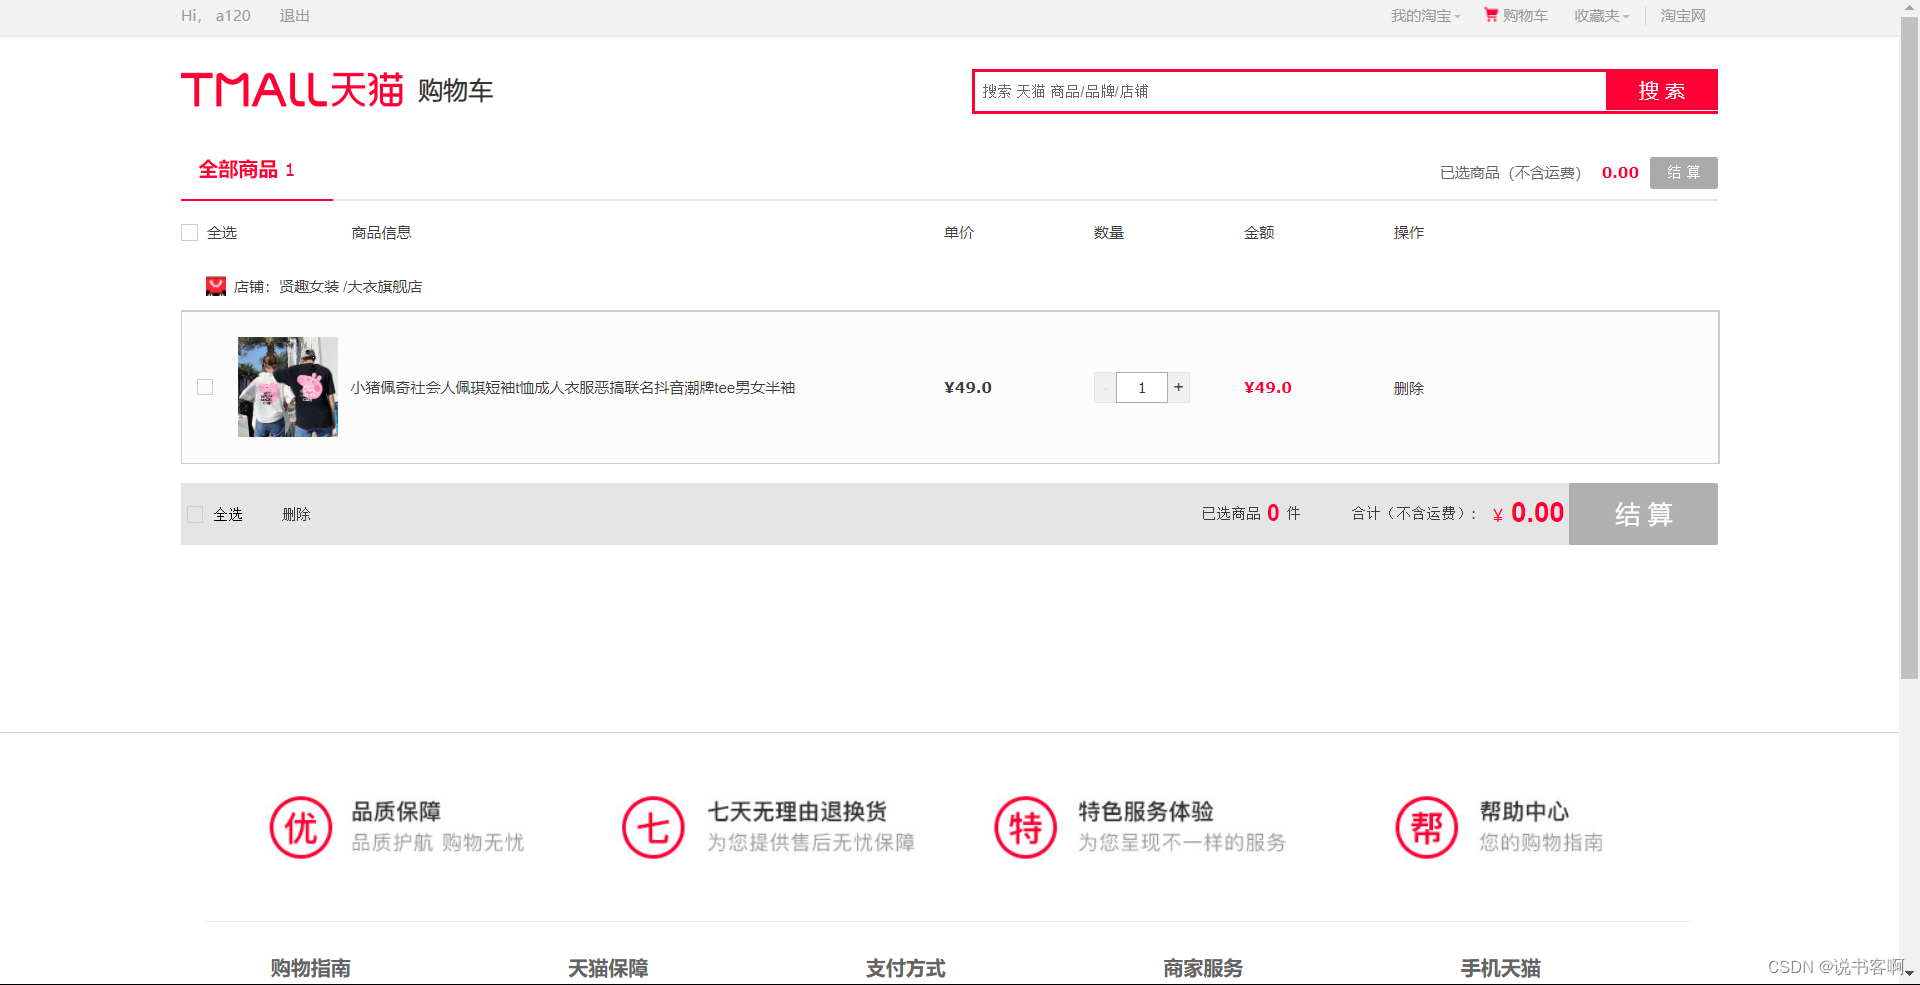Click the 特 special service circle icon
Screen dimensions: 1920x985
tap(1025, 827)
